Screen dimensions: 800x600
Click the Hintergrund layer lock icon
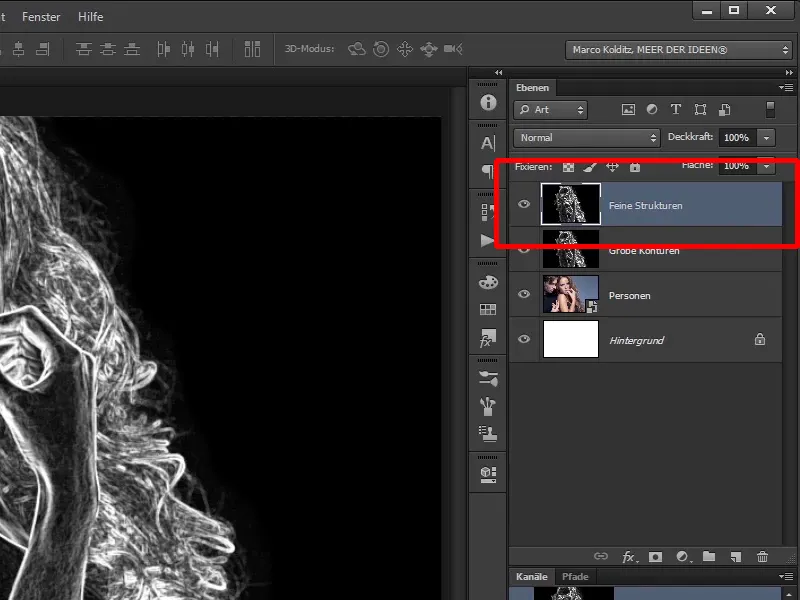tap(760, 339)
